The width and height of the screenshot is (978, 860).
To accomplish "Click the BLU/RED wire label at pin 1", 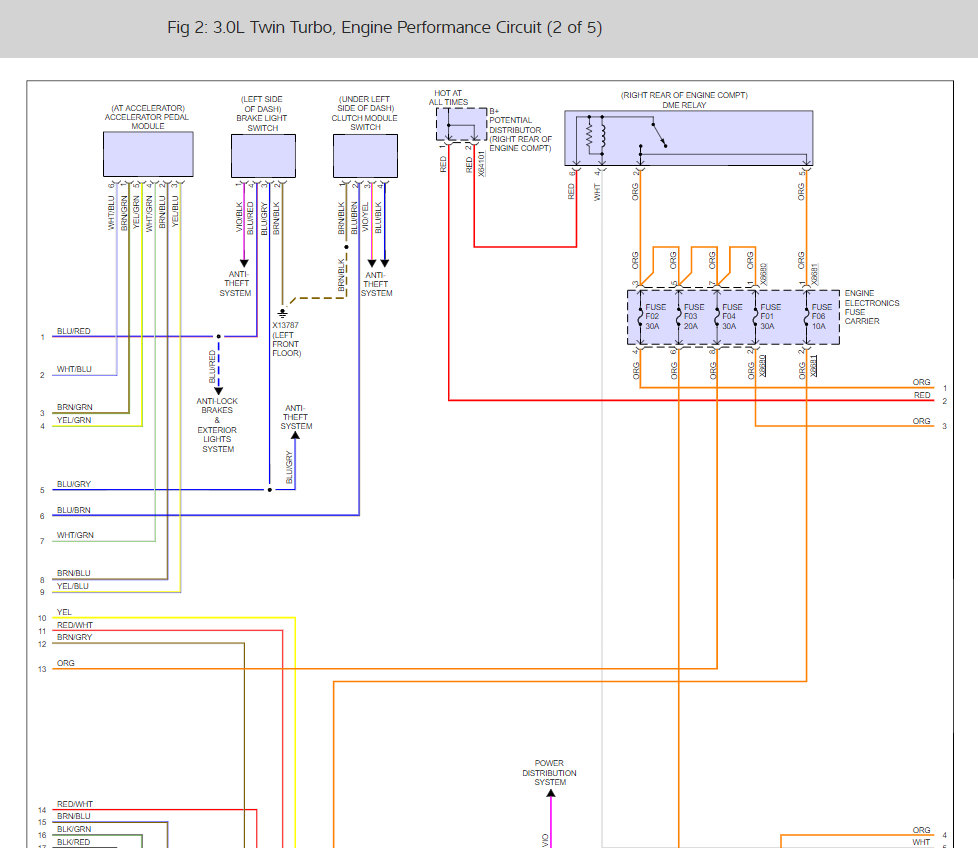I will coord(74,331).
